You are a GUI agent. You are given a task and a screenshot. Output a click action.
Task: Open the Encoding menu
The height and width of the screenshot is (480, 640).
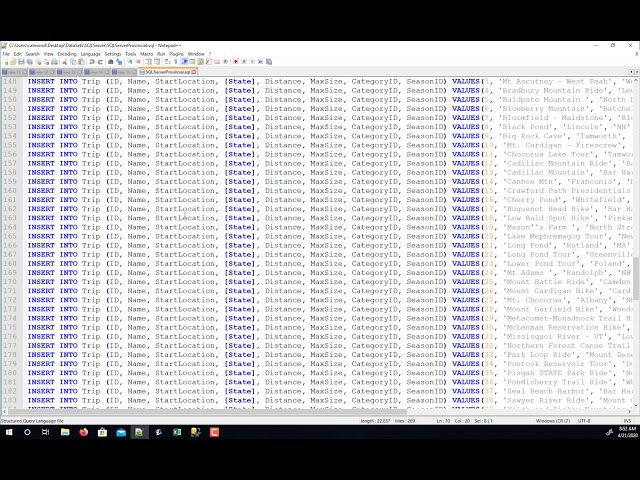(x=67, y=54)
